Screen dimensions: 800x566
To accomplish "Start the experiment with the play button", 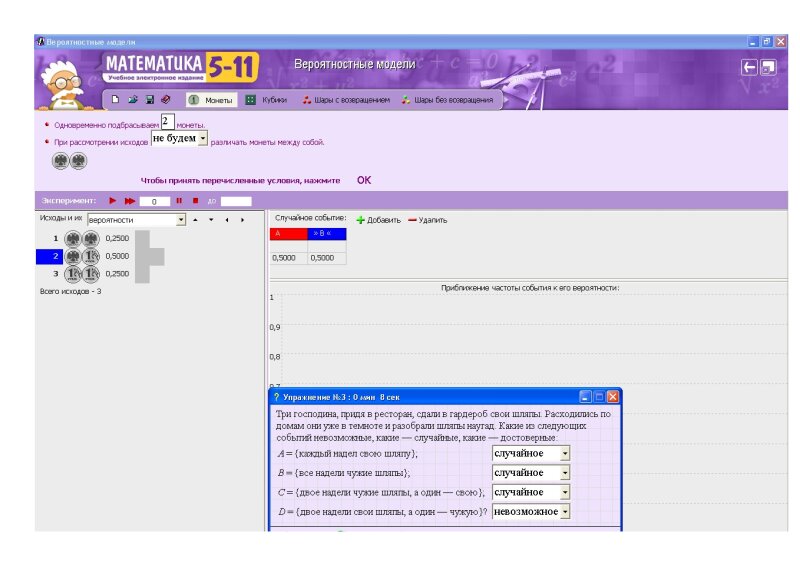I will coord(113,201).
